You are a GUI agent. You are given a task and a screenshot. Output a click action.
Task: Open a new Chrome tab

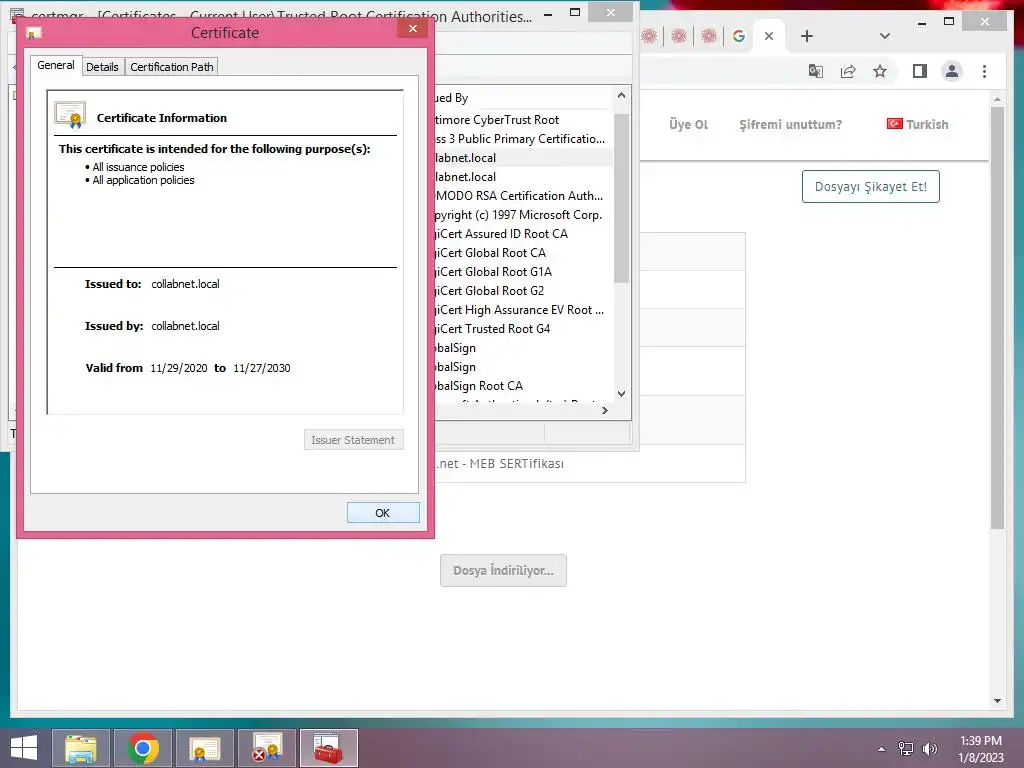click(807, 36)
